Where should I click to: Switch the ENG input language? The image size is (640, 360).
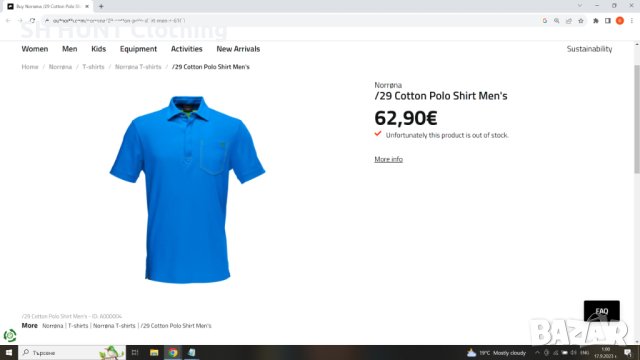click(x=584, y=353)
